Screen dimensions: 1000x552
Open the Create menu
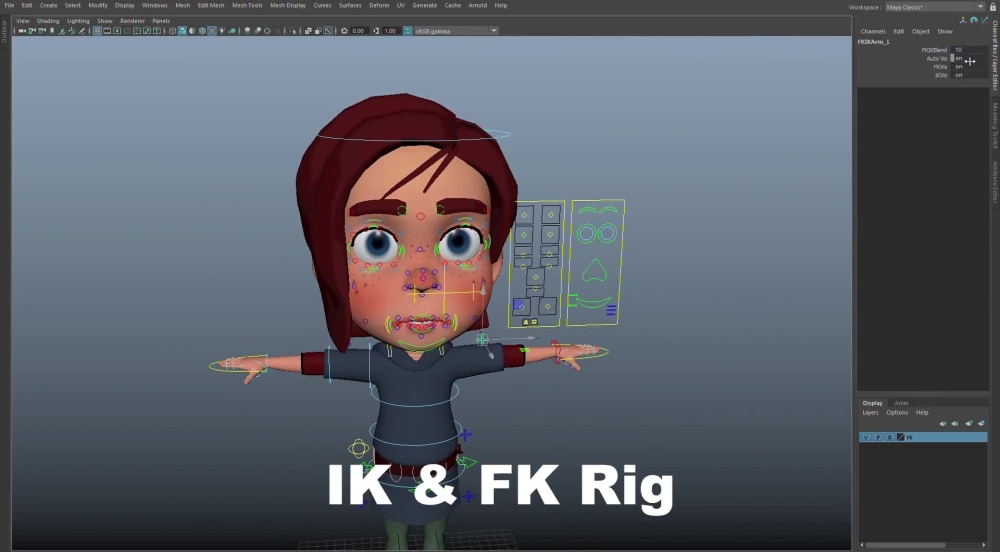(48, 5)
